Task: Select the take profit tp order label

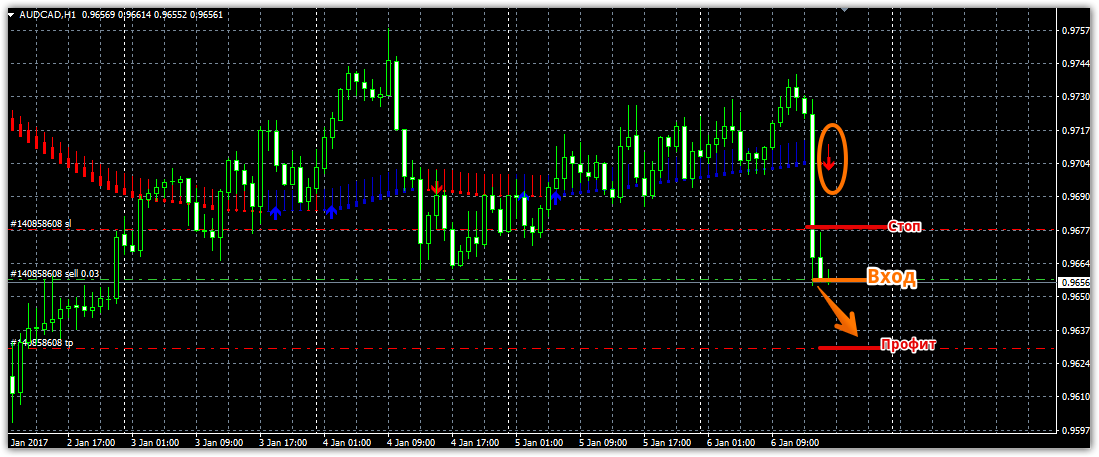Action: (41, 343)
